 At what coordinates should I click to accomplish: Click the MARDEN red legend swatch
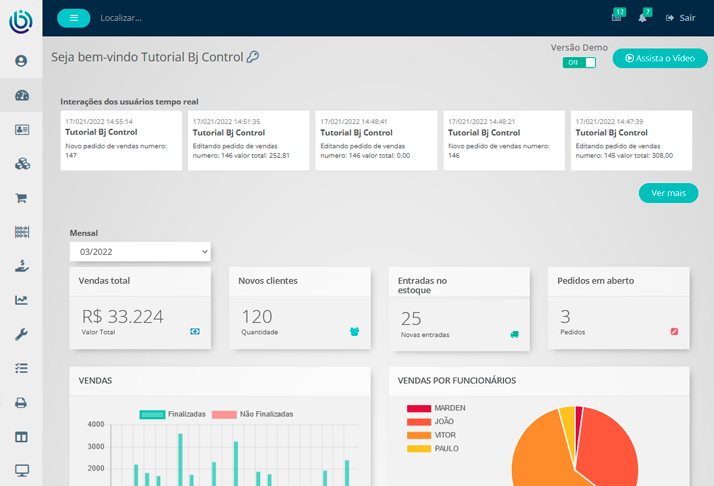click(419, 408)
